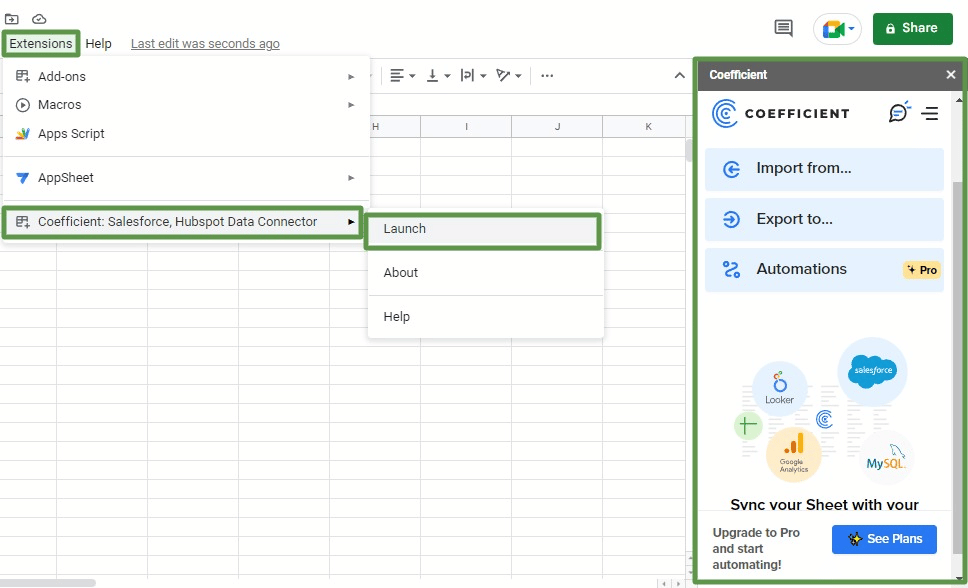This screenshot has height=588, width=968.
Task: Click the Automations flow icon
Action: [x=732, y=270]
